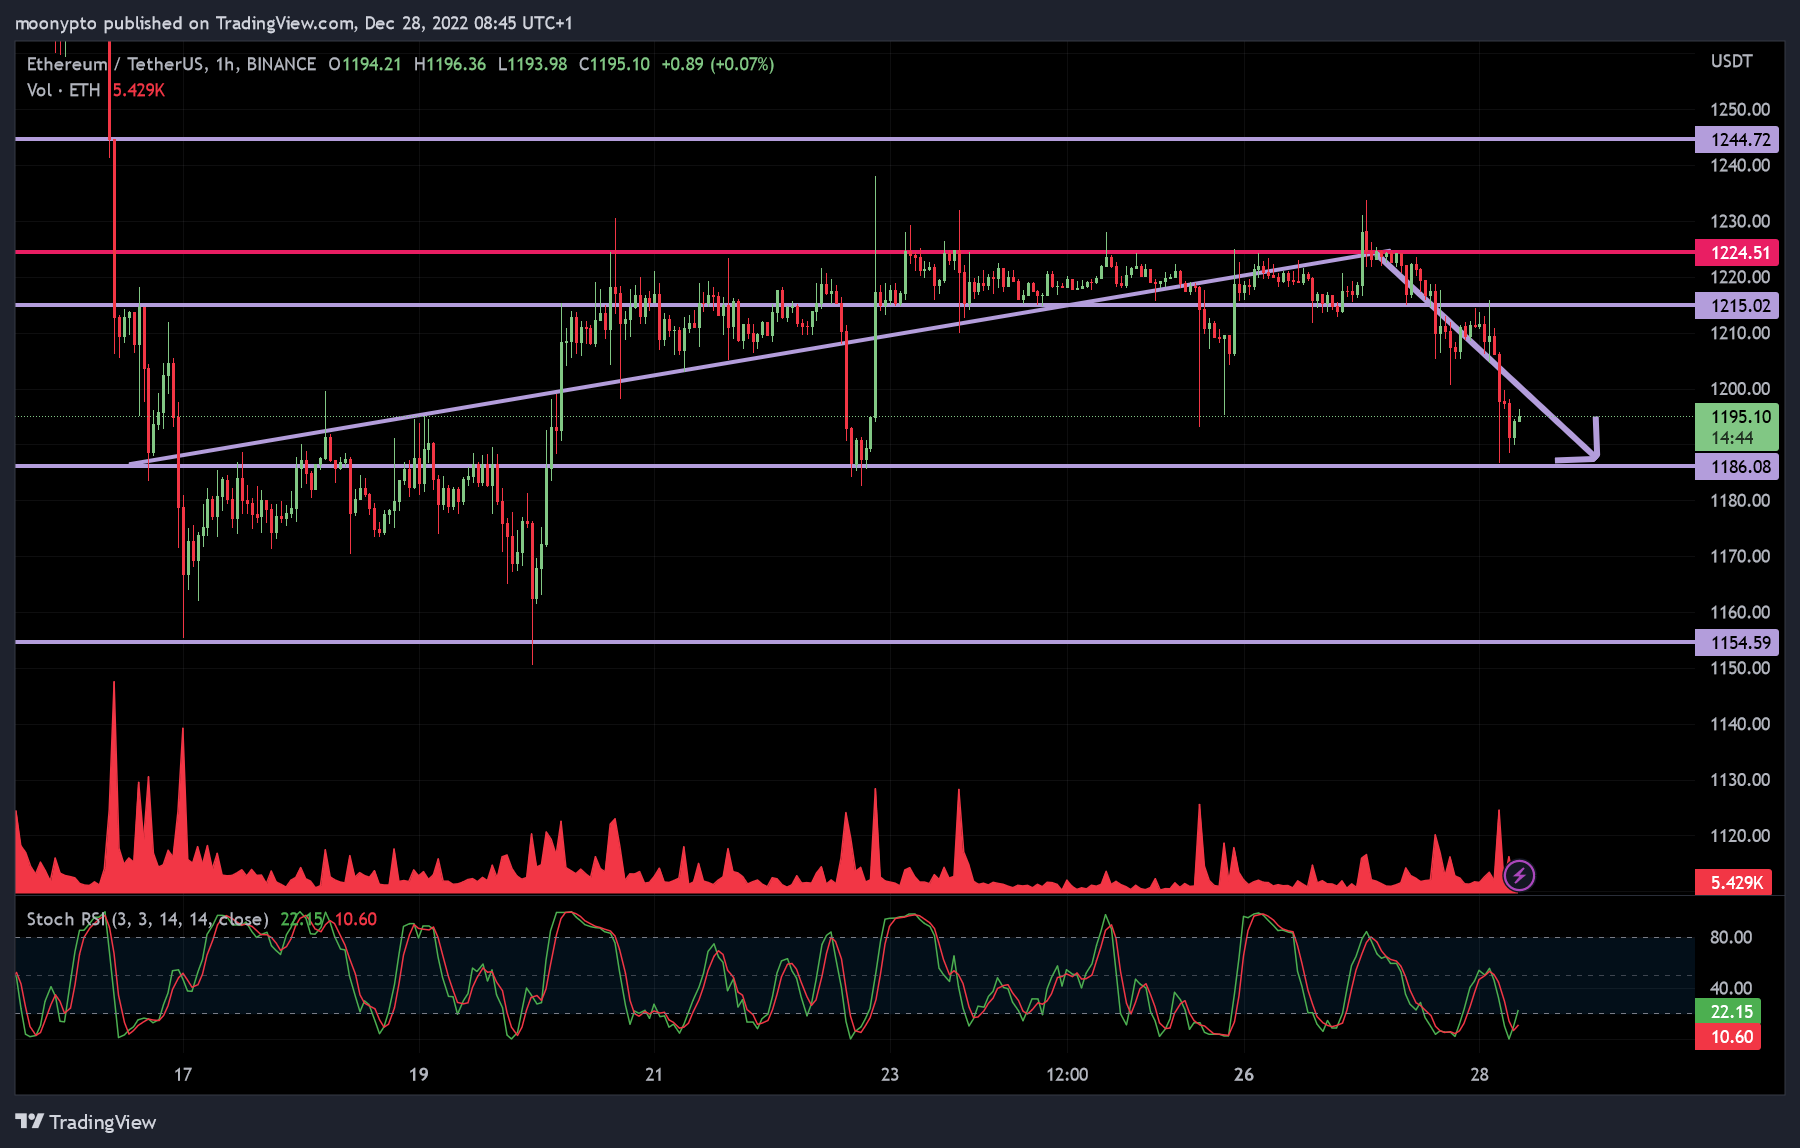Click the 1186.08 price level label
The width and height of the screenshot is (1800, 1148).
[x=1737, y=467]
